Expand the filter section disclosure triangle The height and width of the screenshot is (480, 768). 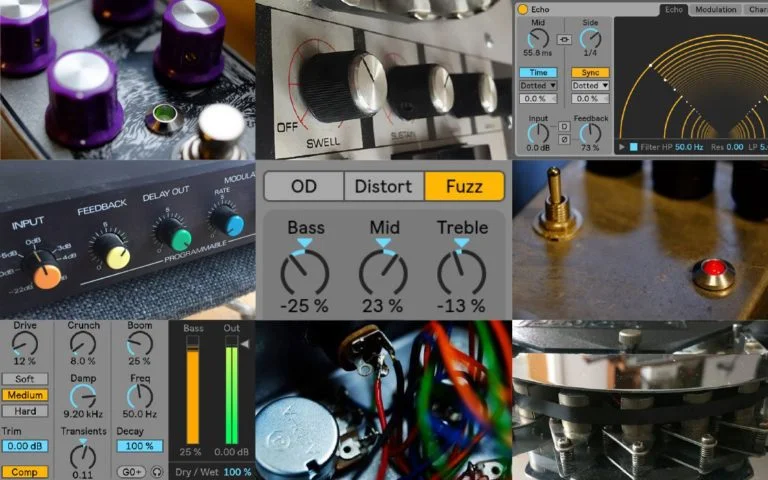[622, 146]
